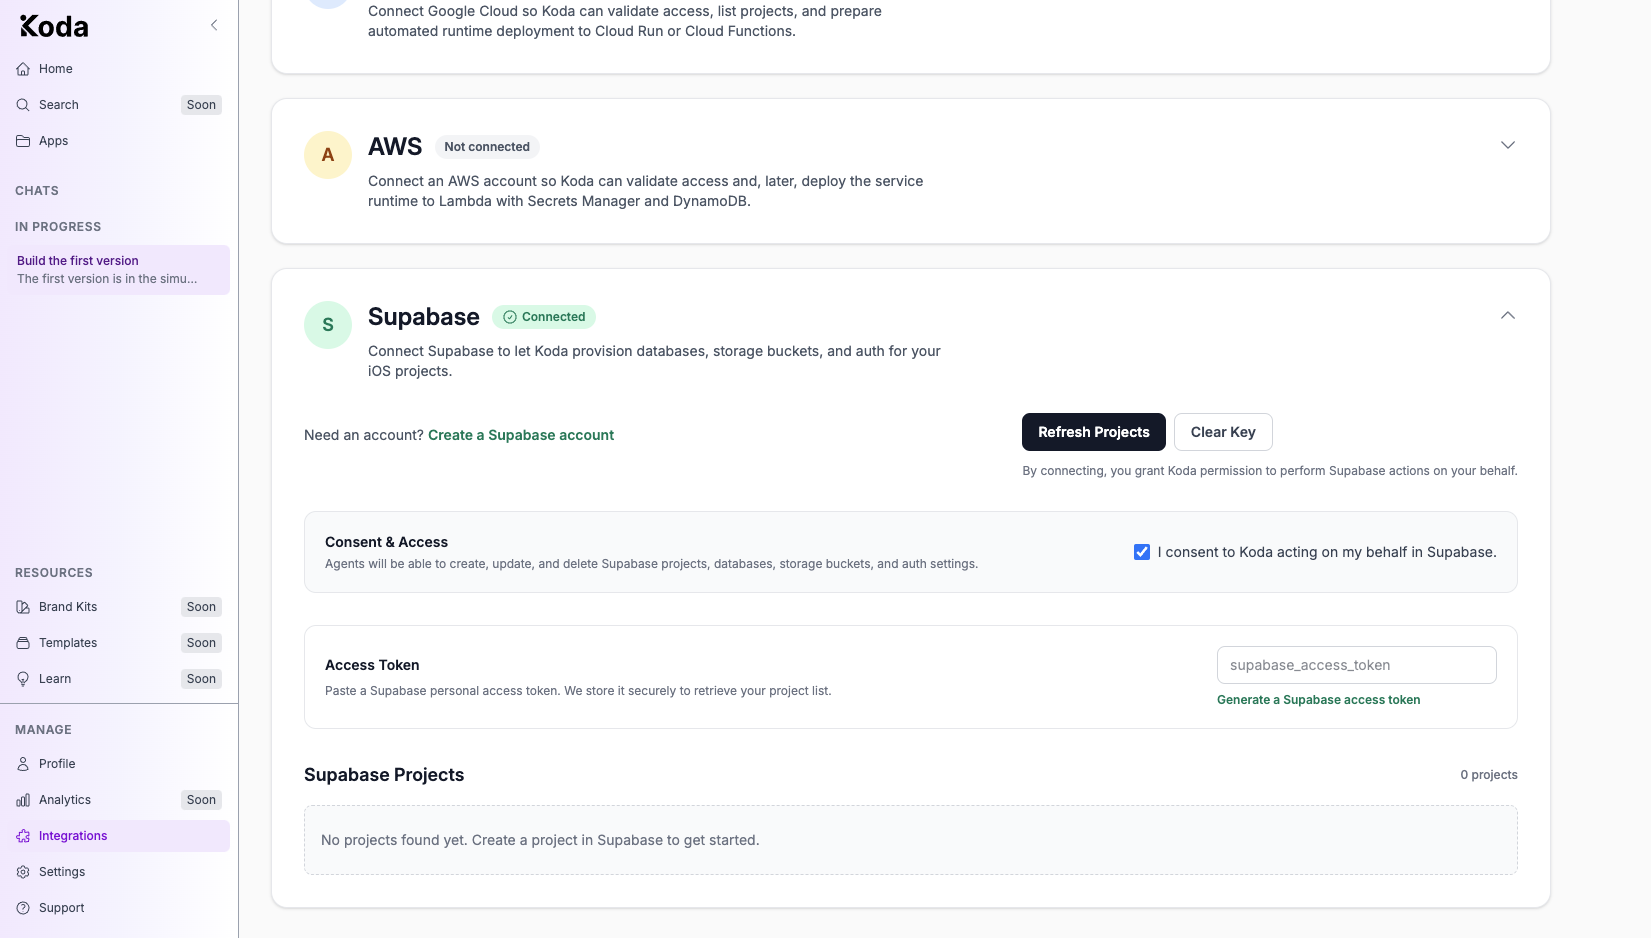The width and height of the screenshot is (1651, 938).
Task: Click the Integrations puzzle icon
Action: 23,836
